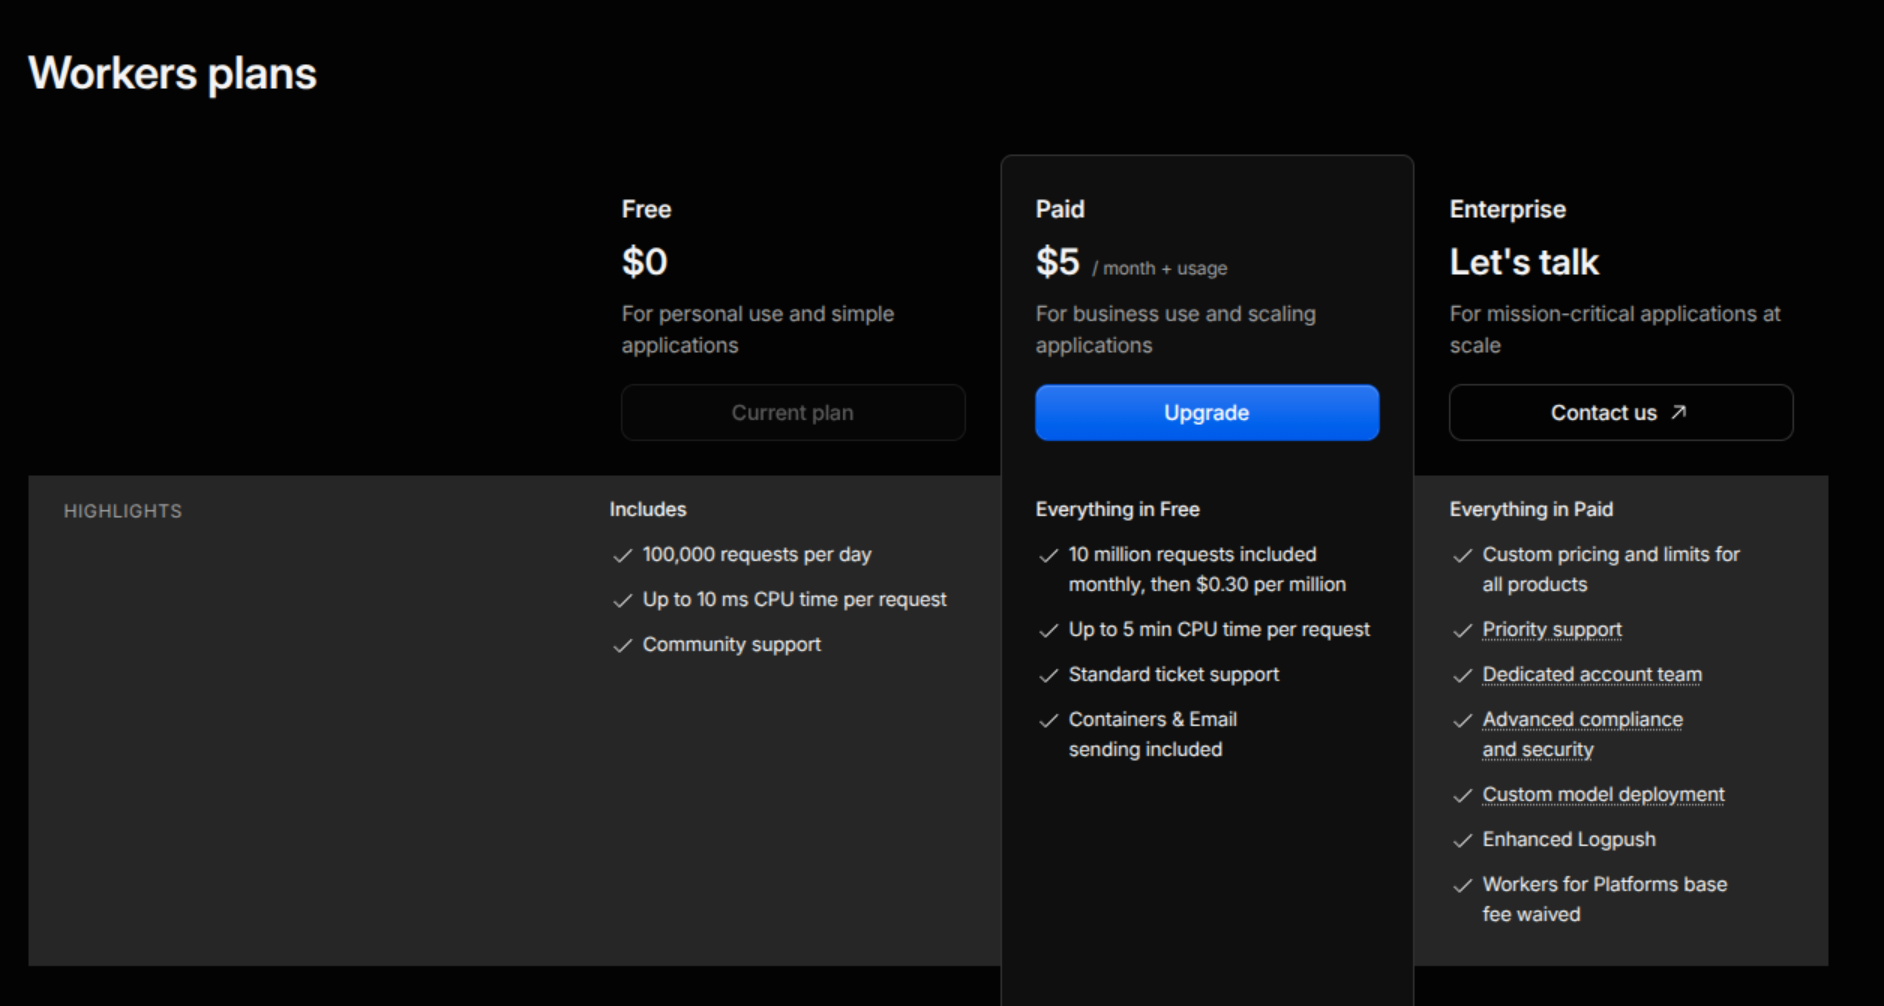
Task: Click checkmark beside Enhanced Logpush
Action: pyautogui.click(x=1463, y=840)
